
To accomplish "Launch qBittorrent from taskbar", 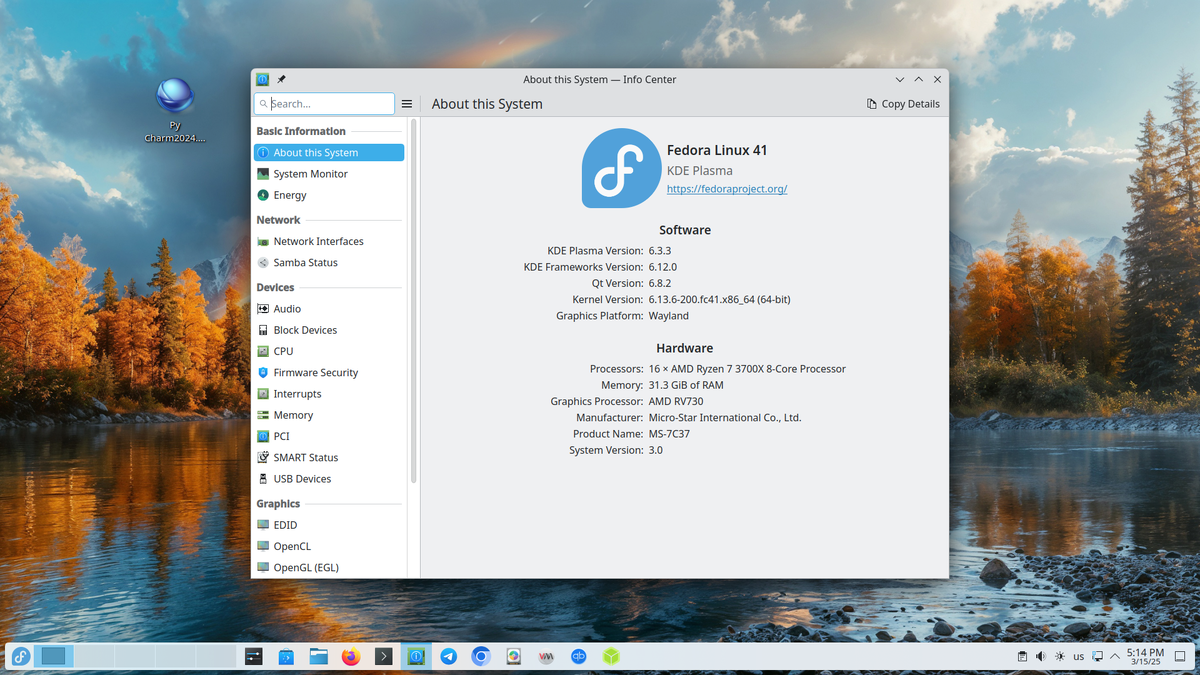I will (x=578, y=657).
